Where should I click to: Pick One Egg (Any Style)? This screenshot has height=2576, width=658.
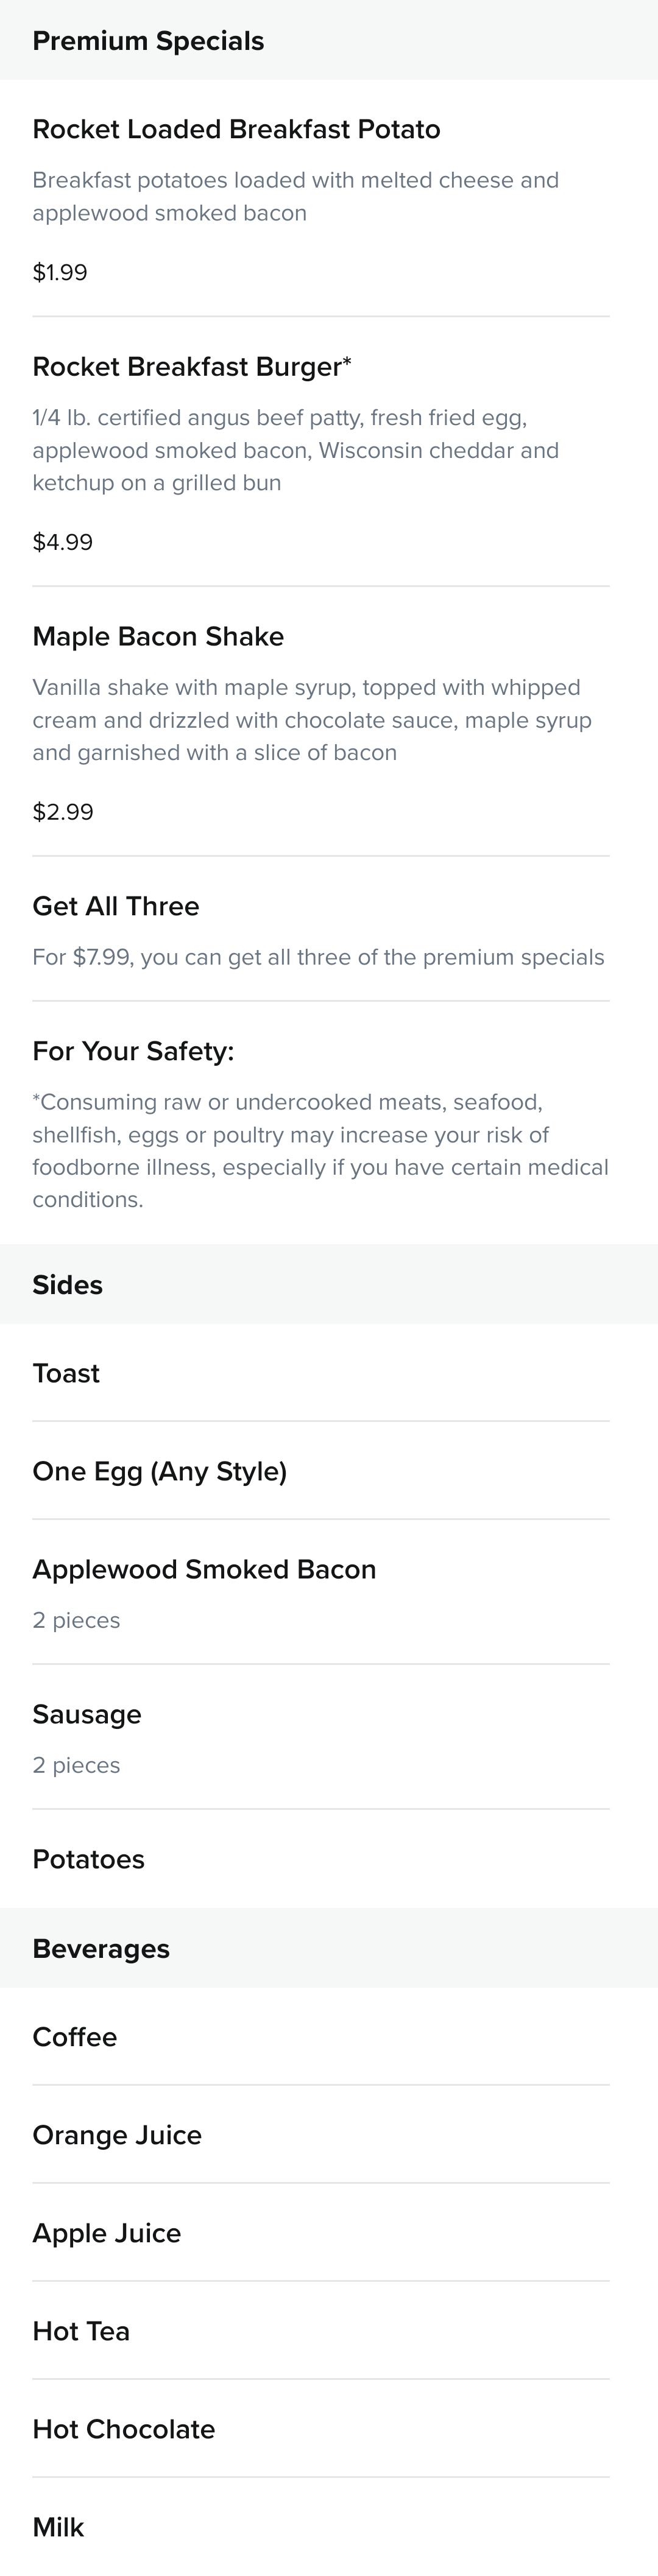(321, 1471)
